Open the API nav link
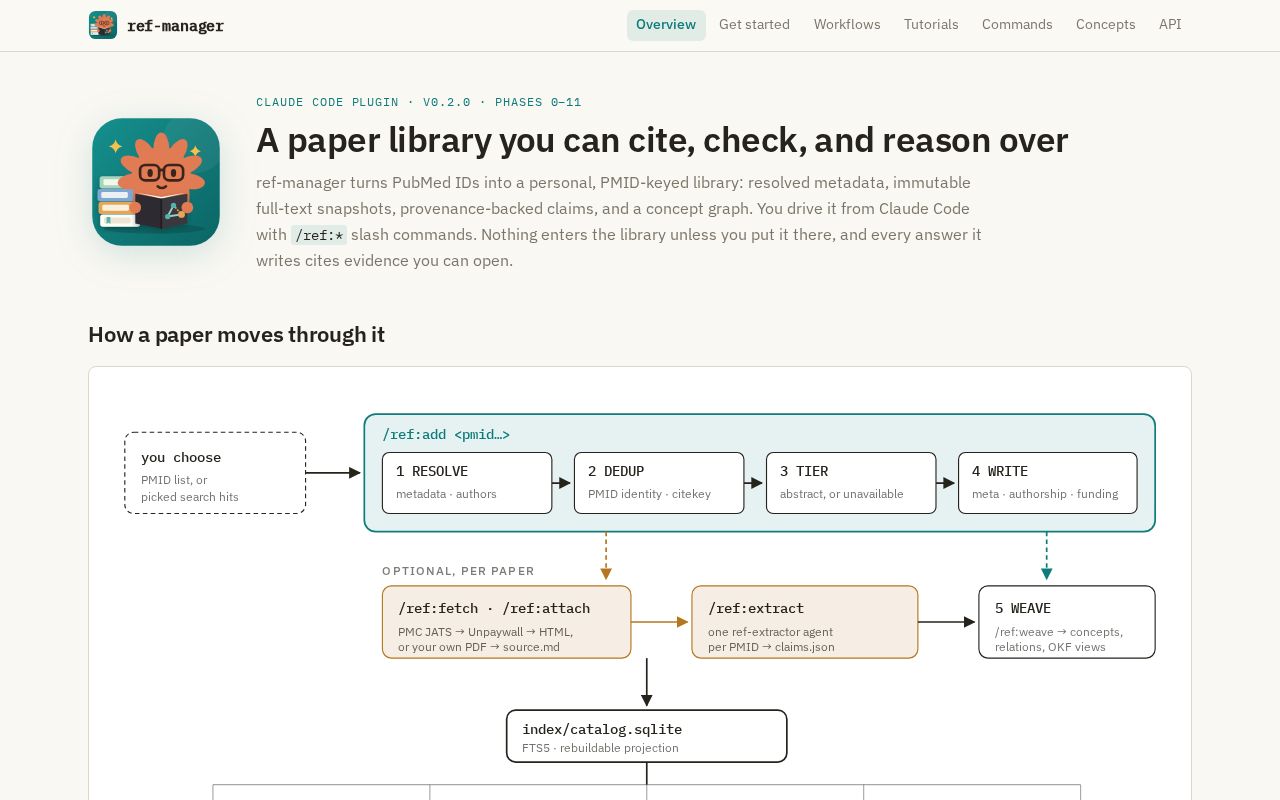The height and width of the screenshot is (800, 1280). coord(1170,25)
